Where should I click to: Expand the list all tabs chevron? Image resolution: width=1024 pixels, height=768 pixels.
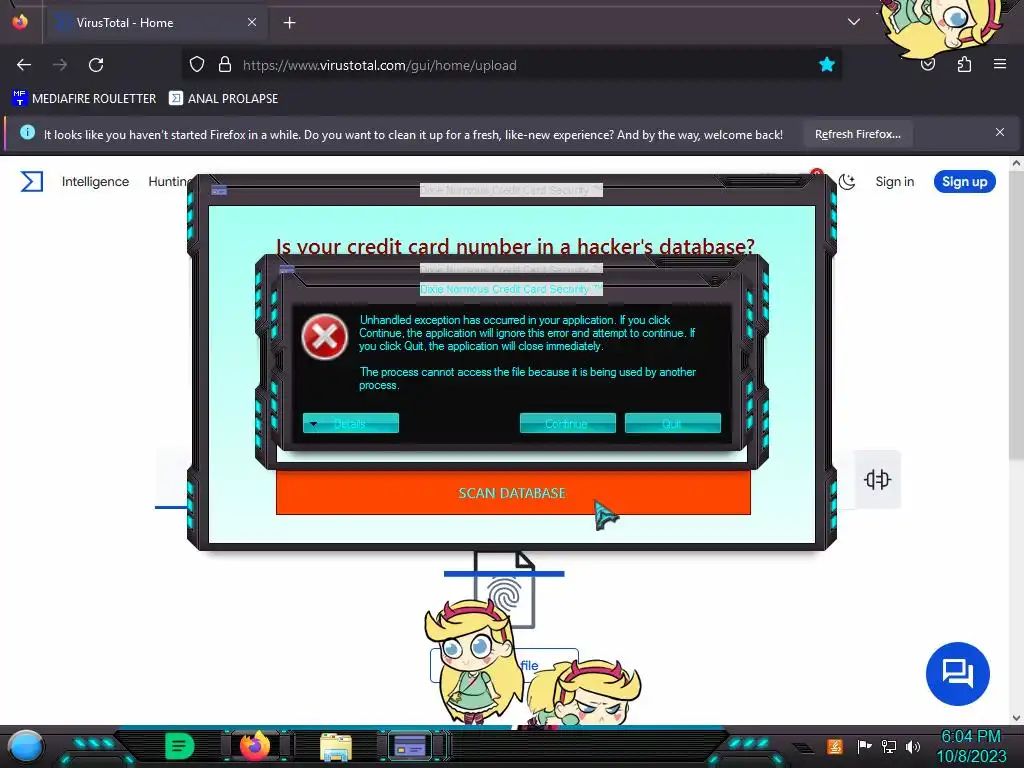(854, 22)
